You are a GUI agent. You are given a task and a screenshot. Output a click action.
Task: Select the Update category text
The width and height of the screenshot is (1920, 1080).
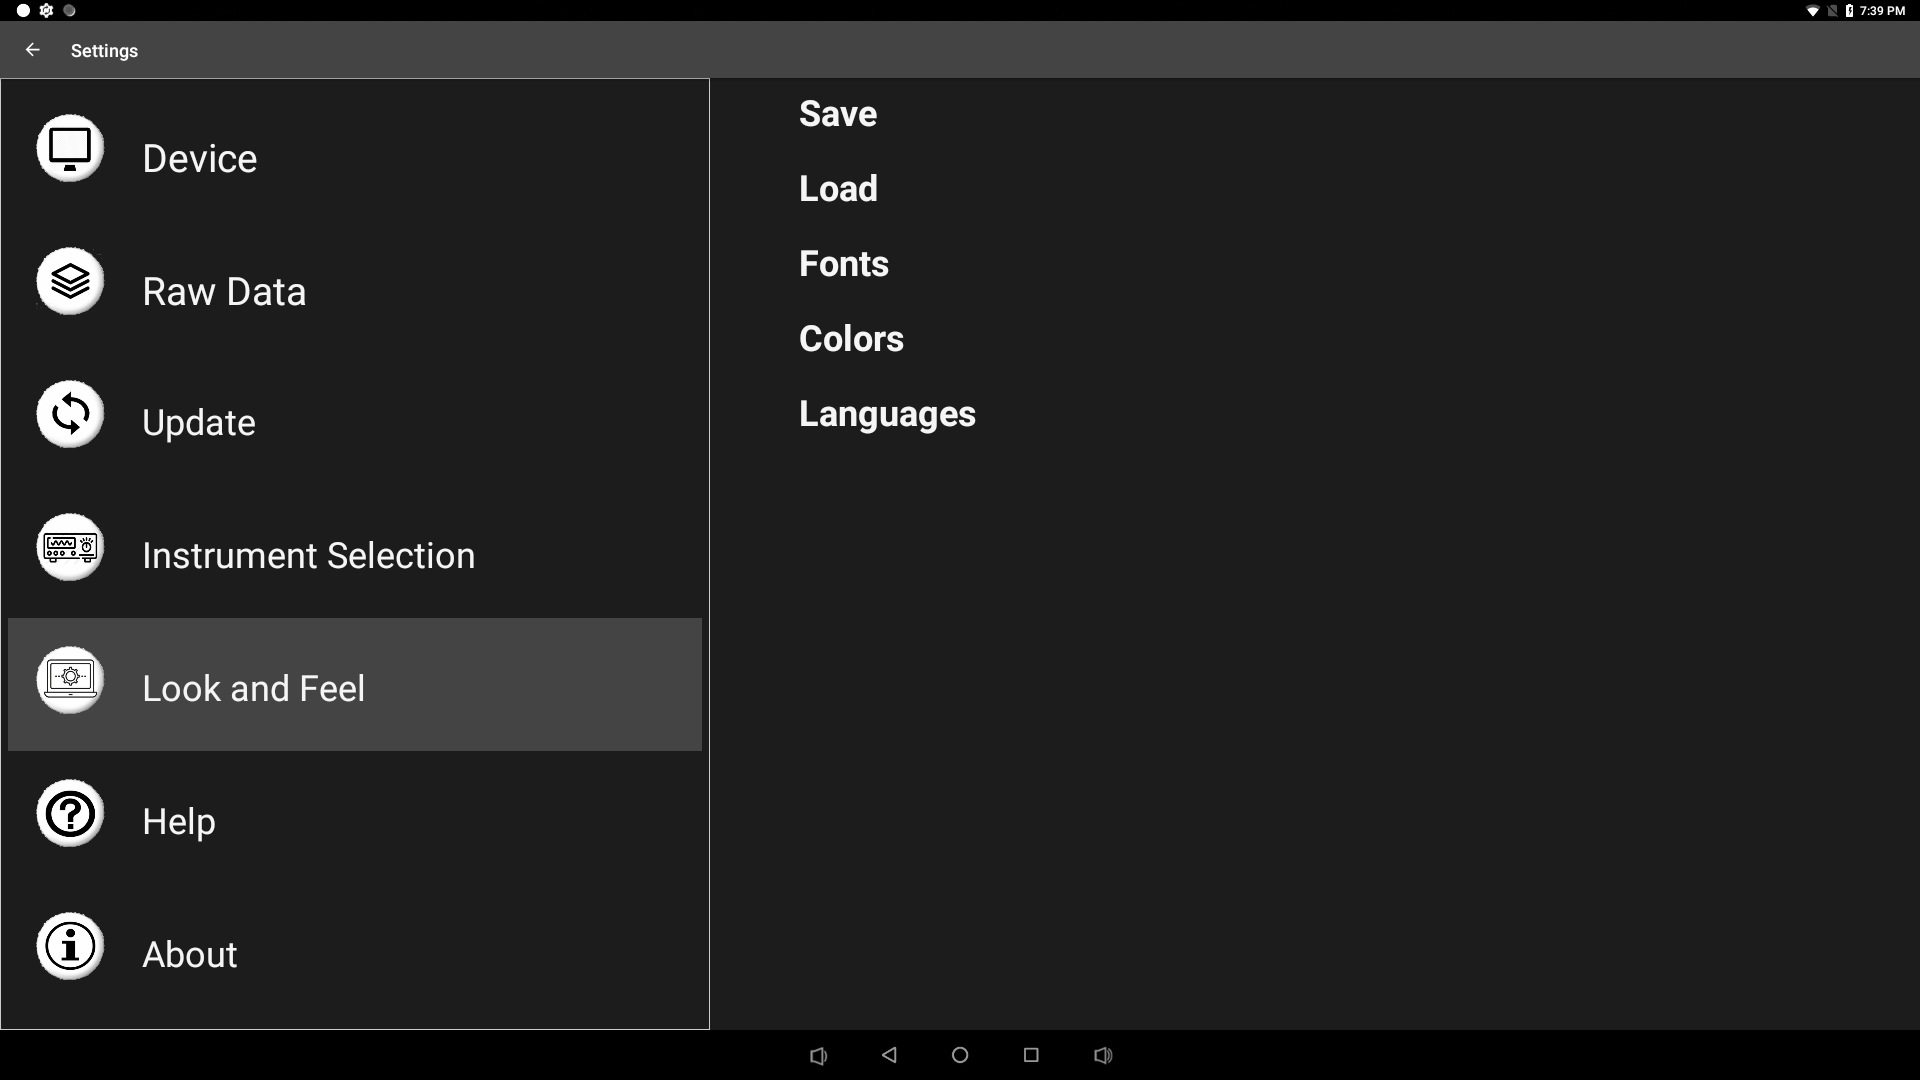pyautogui.click(x=198, y=423)
